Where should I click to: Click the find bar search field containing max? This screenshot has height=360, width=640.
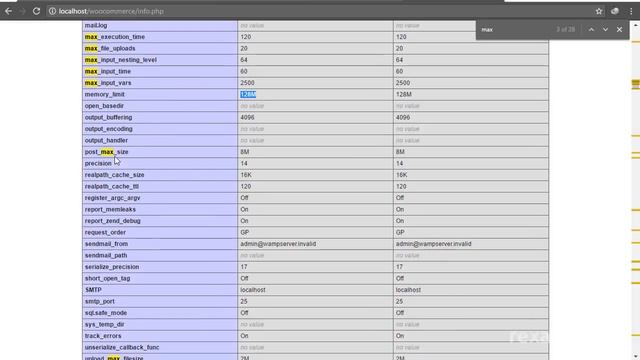[x=516, y=29]
